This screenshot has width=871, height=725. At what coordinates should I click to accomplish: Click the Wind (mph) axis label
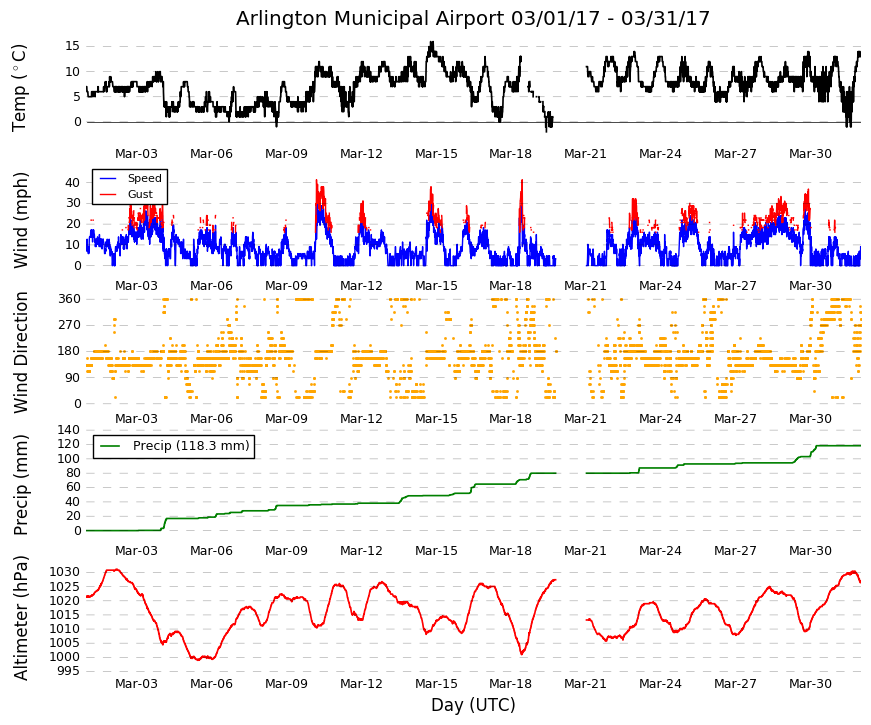pos(20,221)
